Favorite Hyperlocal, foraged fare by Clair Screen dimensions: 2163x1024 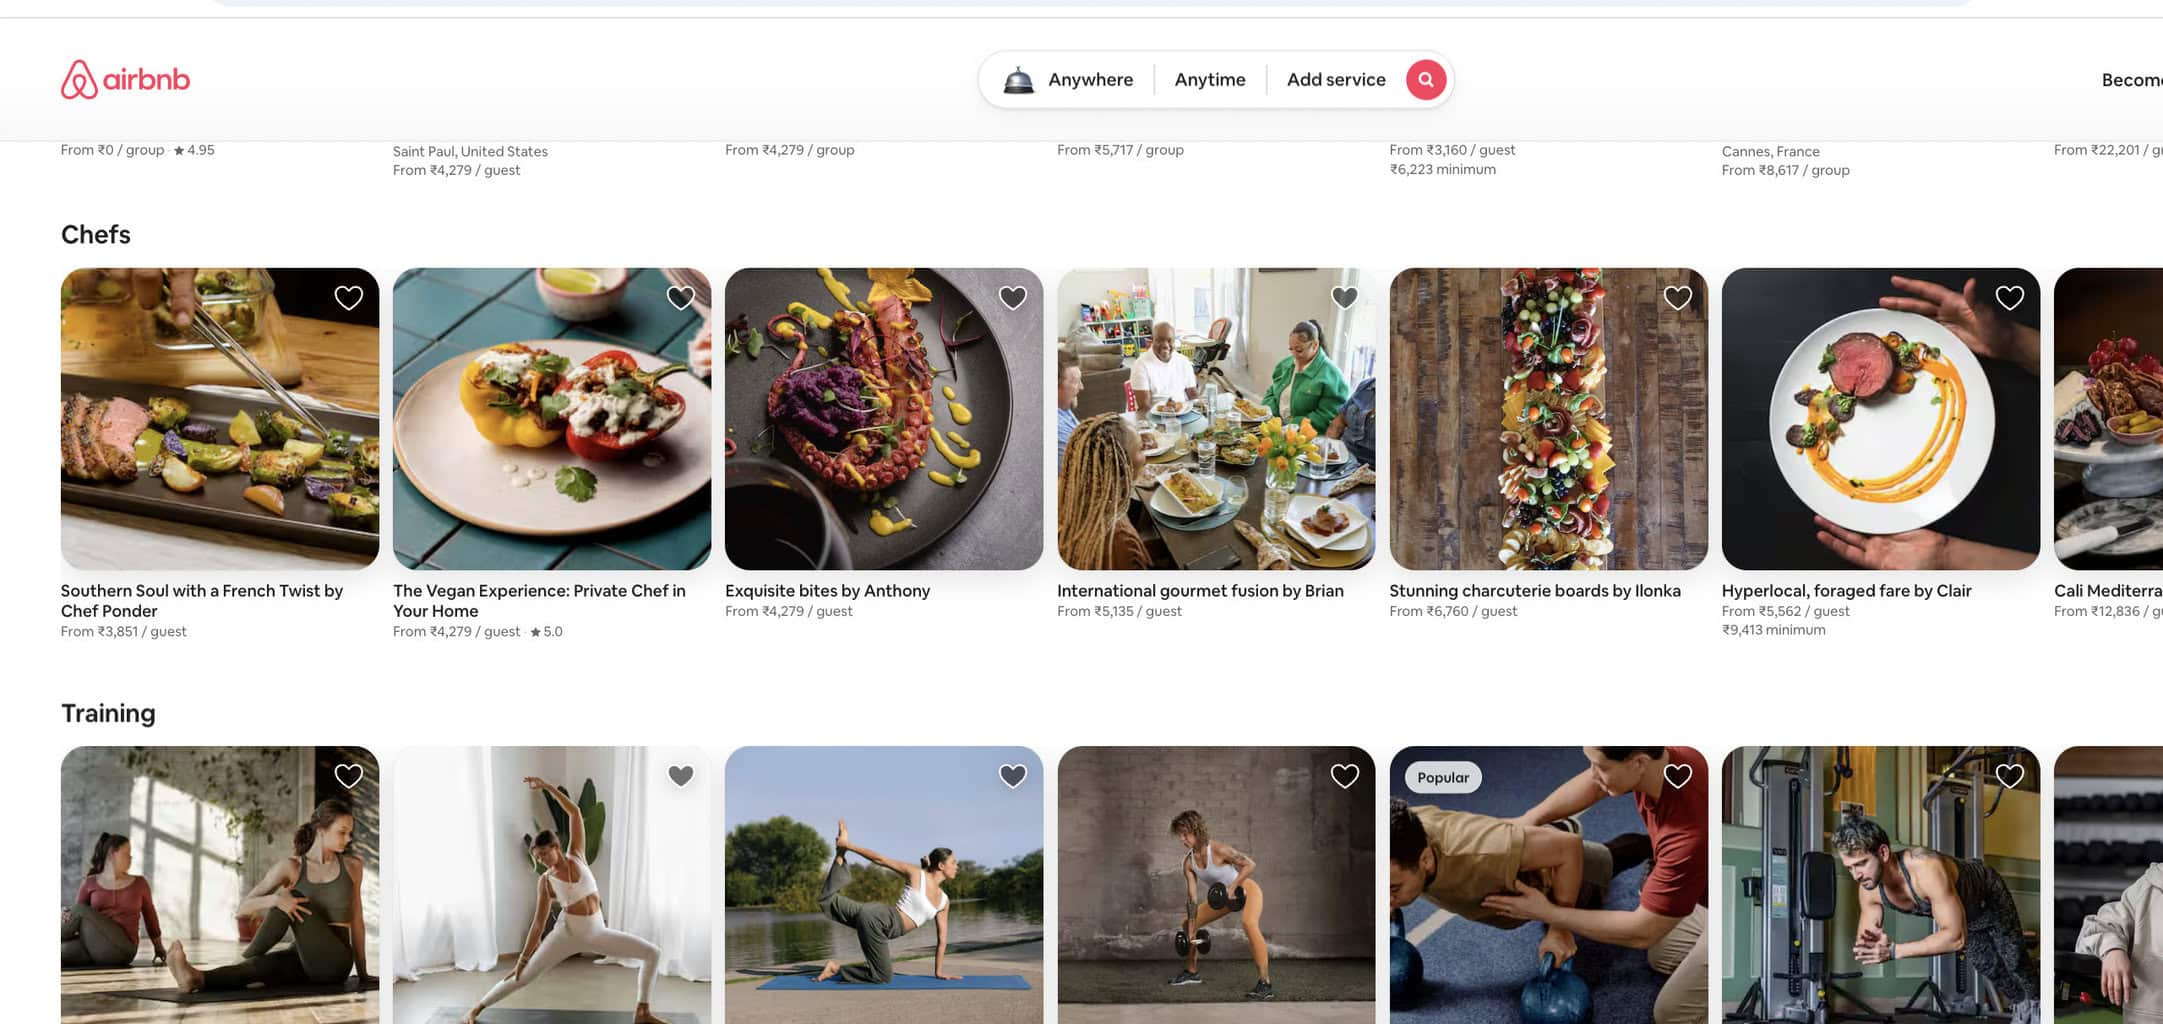pos(2009,298)
